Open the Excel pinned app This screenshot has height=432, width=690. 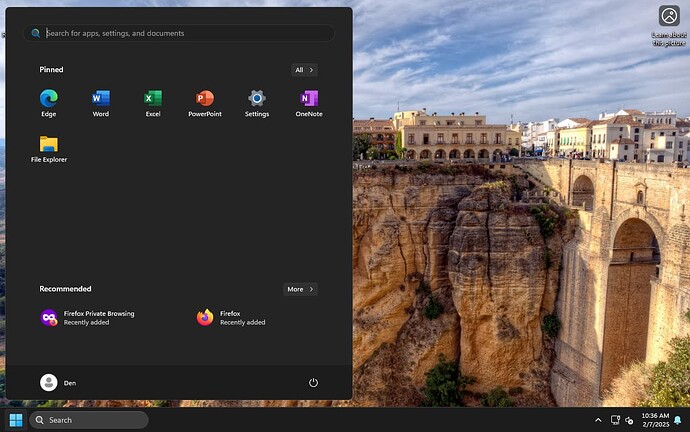(x=153, y=103)
